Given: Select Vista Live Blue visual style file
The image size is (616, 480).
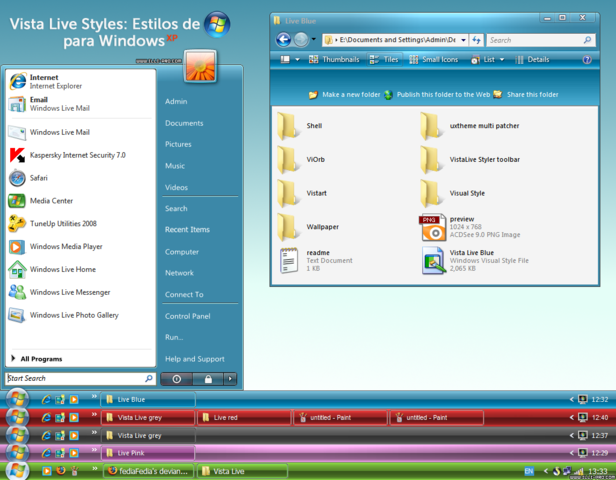Looking at the screenshot, I should [475, 260].
